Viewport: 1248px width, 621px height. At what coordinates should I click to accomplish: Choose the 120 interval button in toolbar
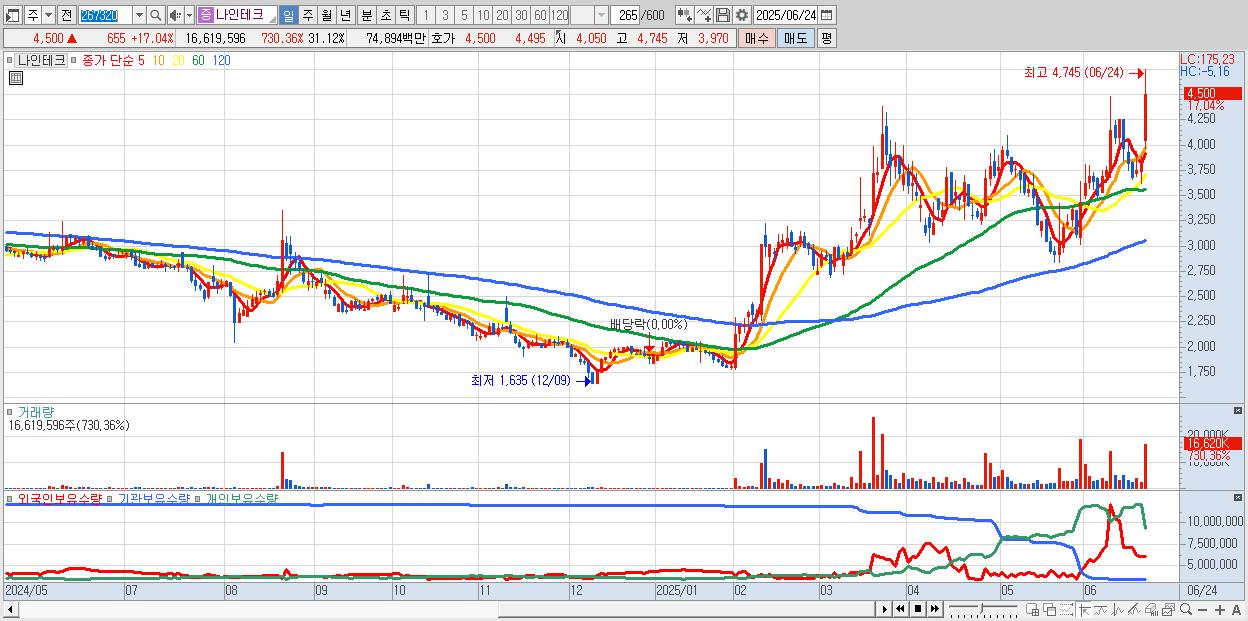(559, 15)
